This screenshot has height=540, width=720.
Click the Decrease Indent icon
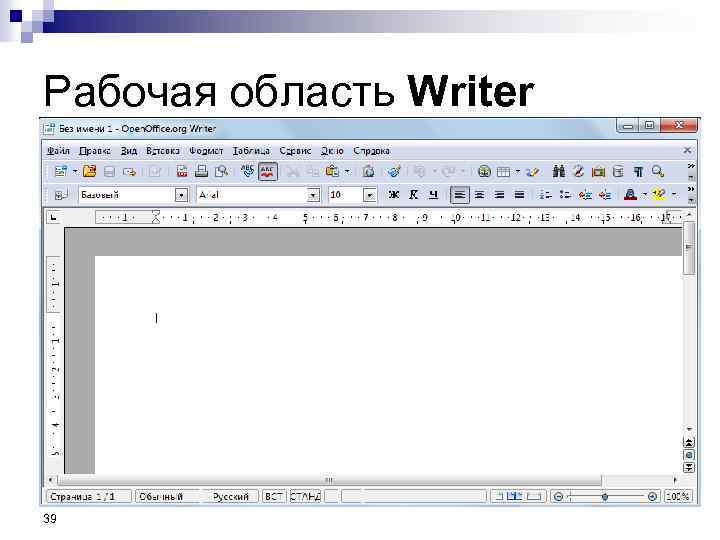pos(585,195)
